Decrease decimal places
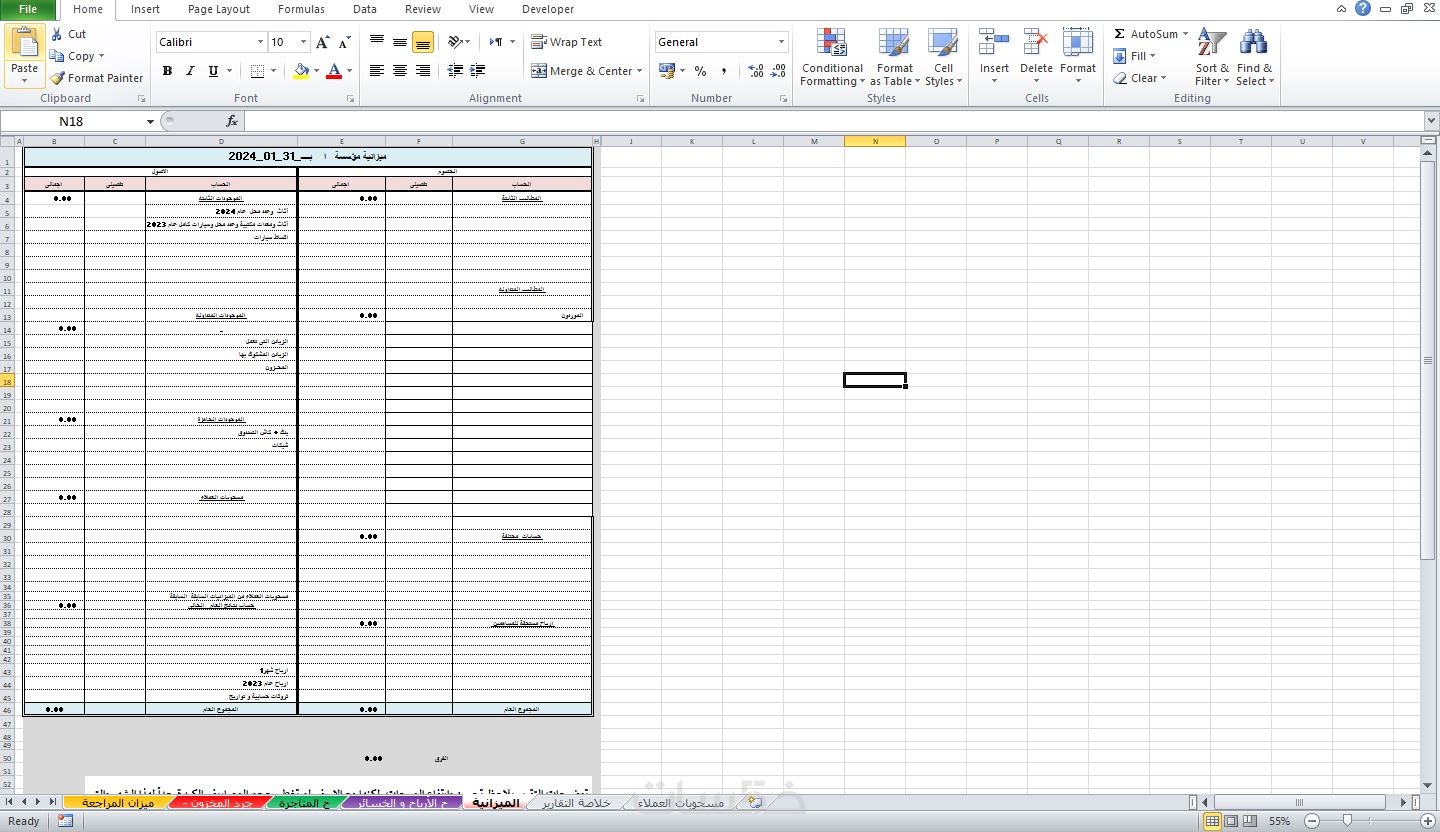This screenshot has width=1440, height=832. pos(778,71)
